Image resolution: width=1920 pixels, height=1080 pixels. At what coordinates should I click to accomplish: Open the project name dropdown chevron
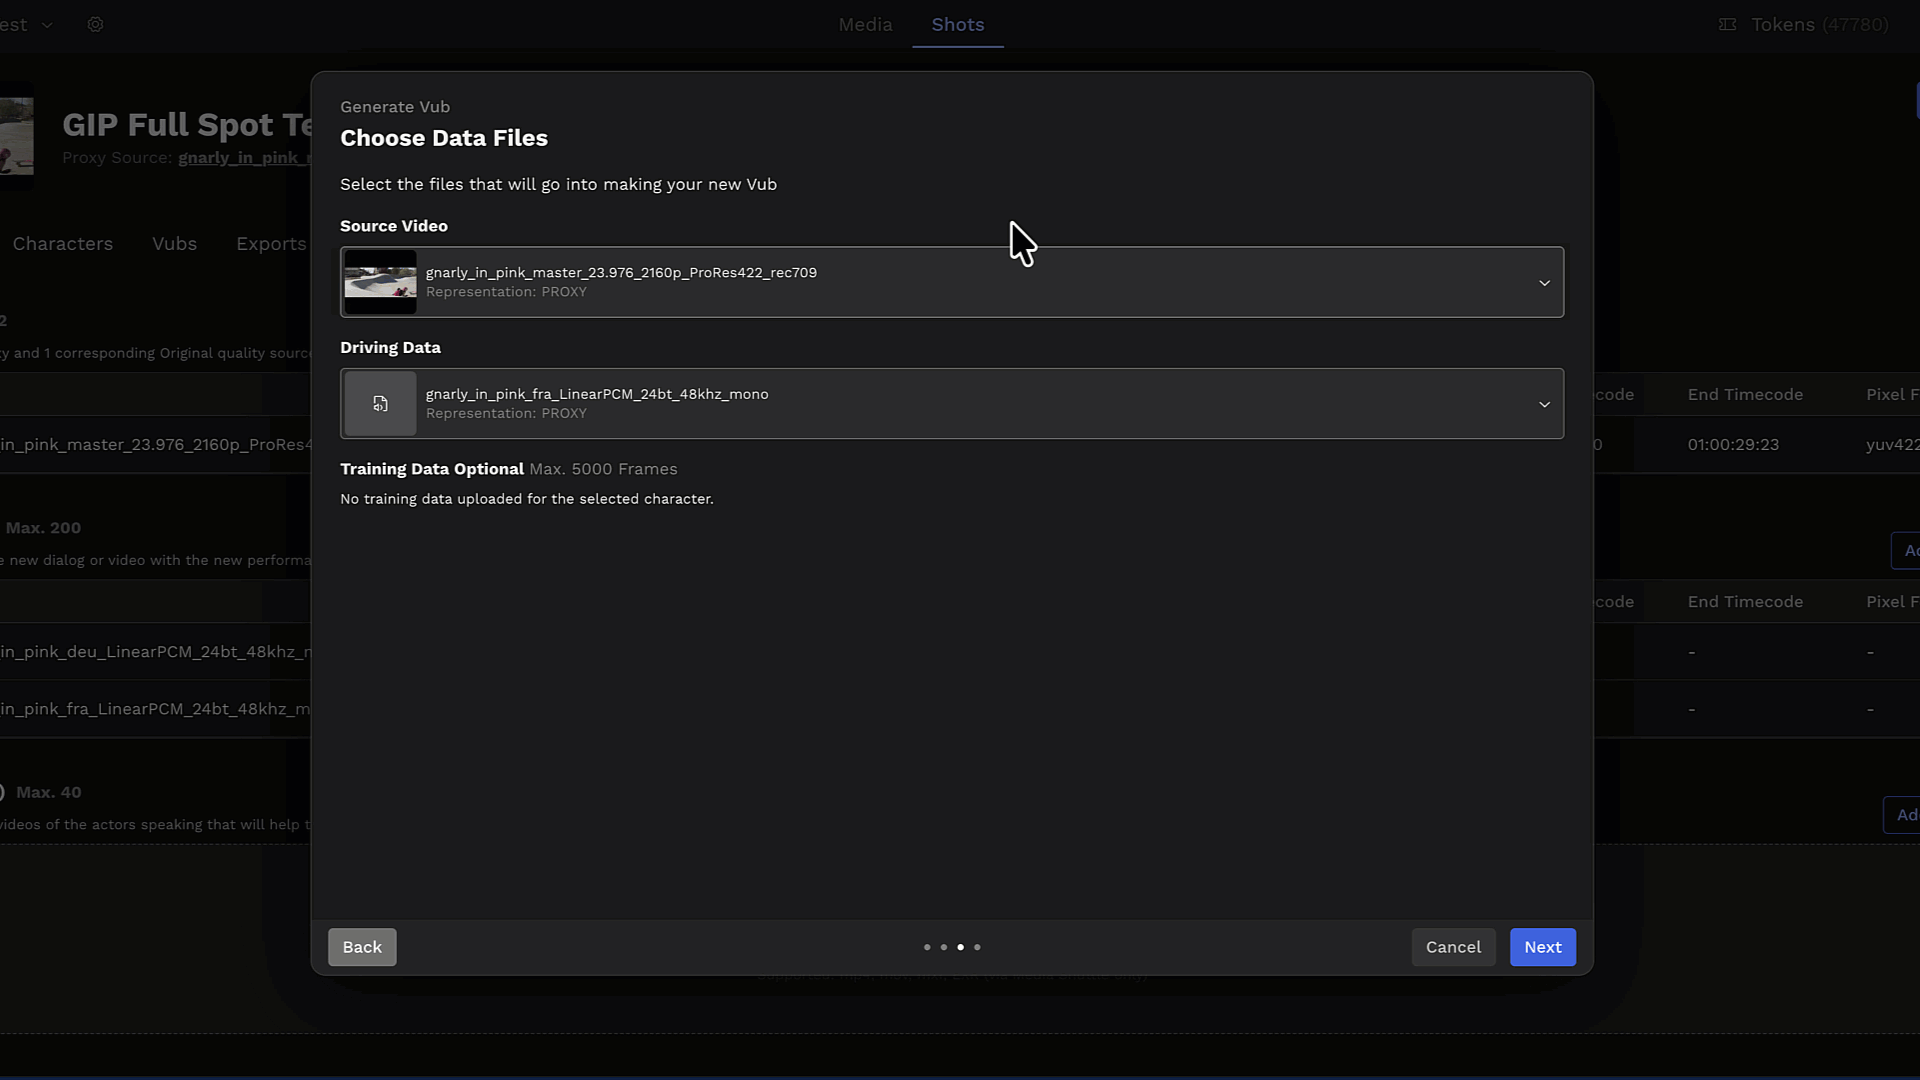[48, 24]
